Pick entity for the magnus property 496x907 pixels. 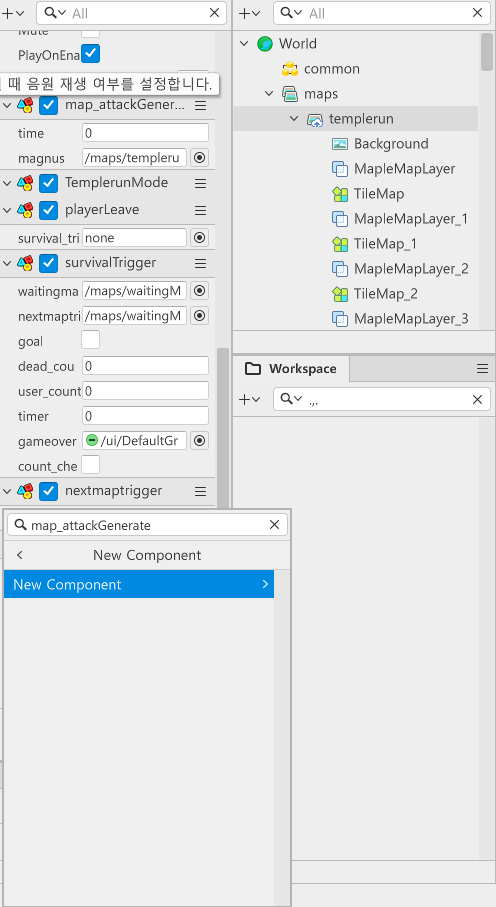200,157
